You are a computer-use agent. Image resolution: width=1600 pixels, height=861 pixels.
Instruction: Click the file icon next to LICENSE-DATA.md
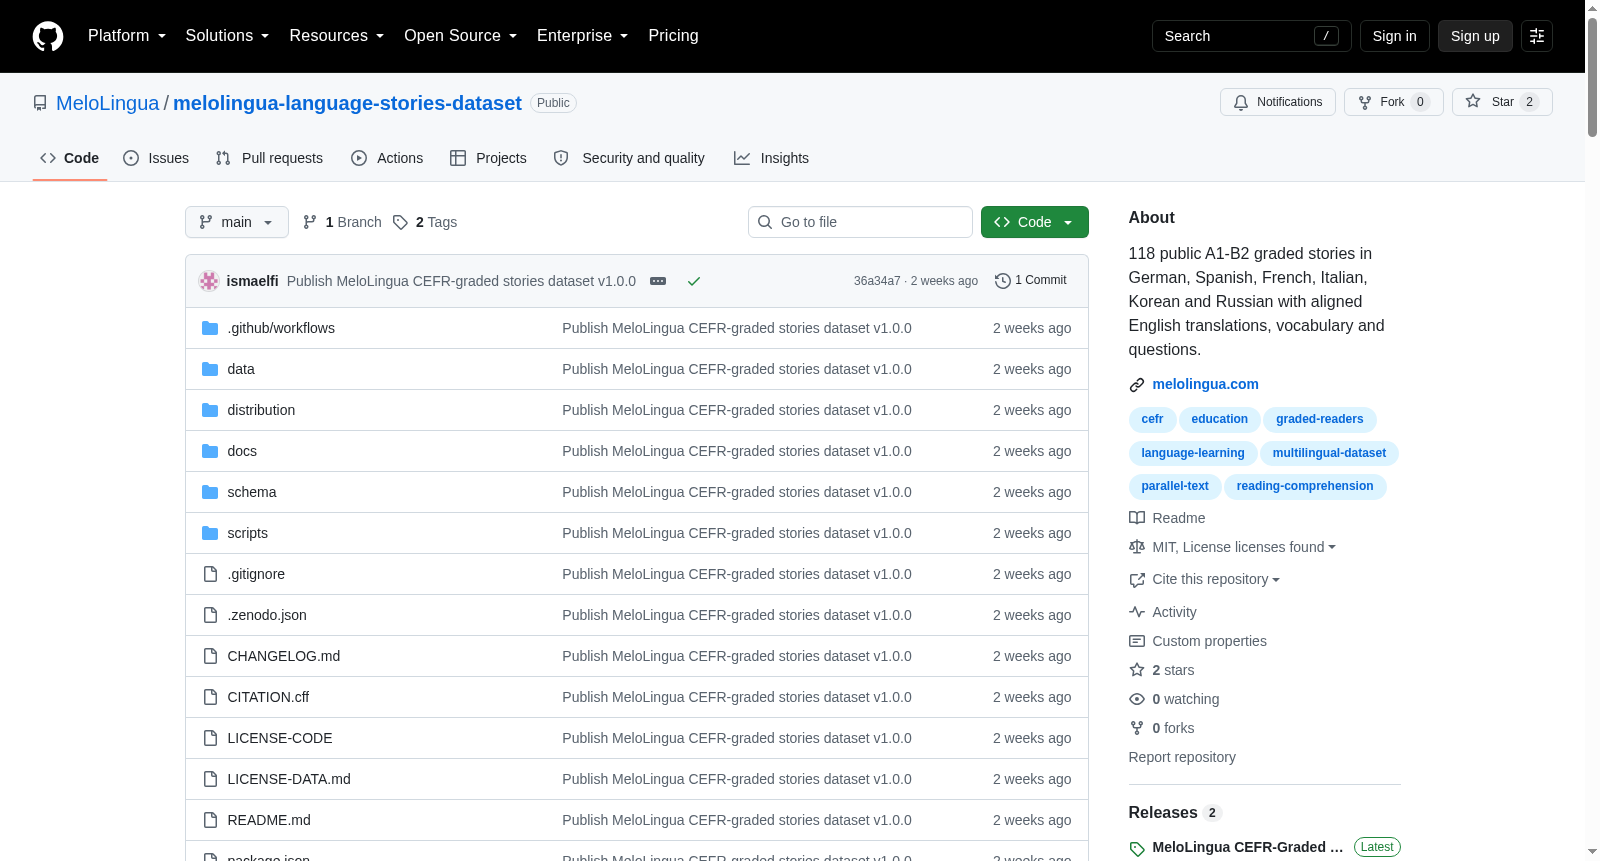pos(210,779)
